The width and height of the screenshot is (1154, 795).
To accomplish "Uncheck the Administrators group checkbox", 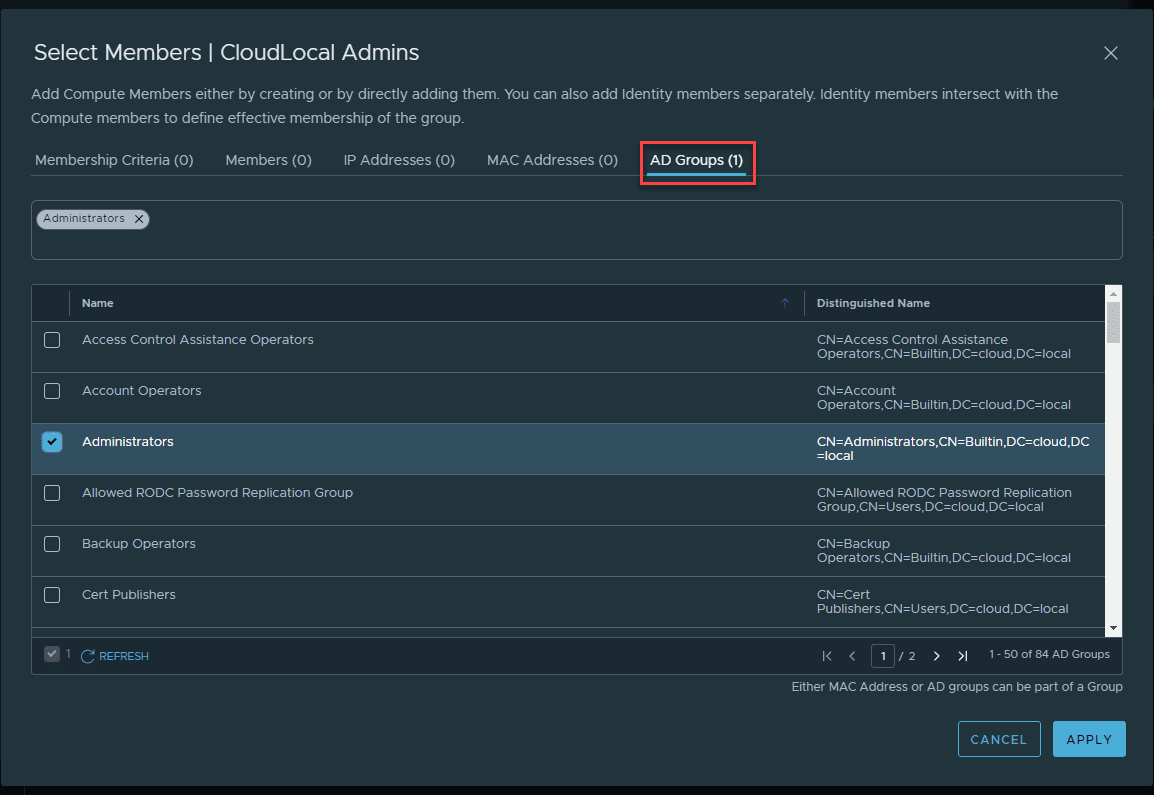I will coord(52,442).
